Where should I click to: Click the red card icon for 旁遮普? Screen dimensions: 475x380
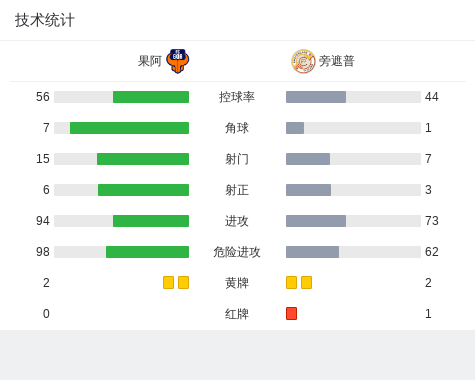tap(291, 314)
